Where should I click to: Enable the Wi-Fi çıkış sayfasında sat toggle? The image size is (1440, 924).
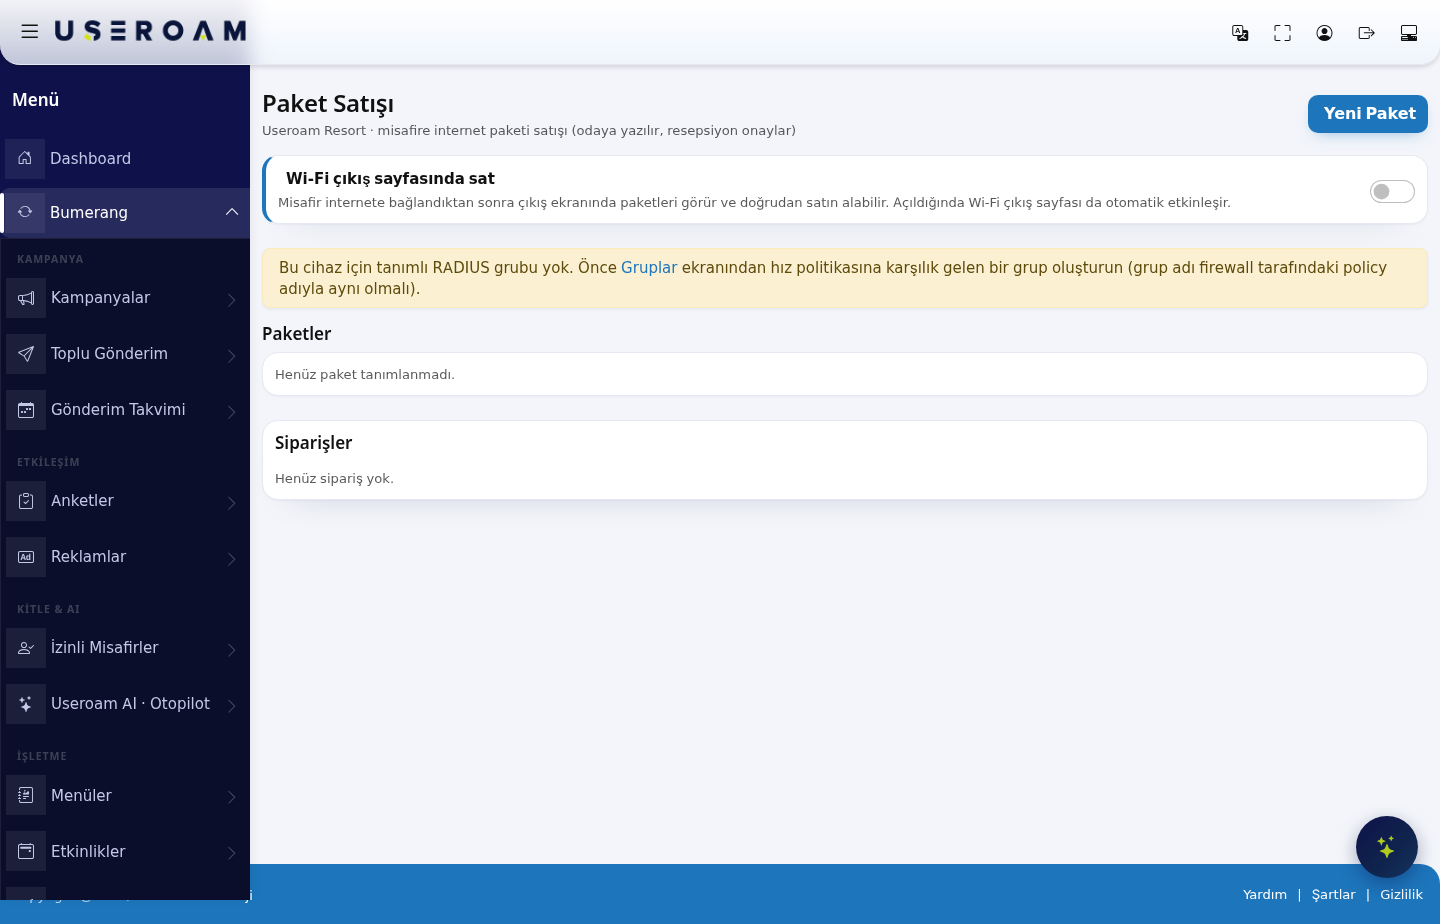[x=1392, y=191]
